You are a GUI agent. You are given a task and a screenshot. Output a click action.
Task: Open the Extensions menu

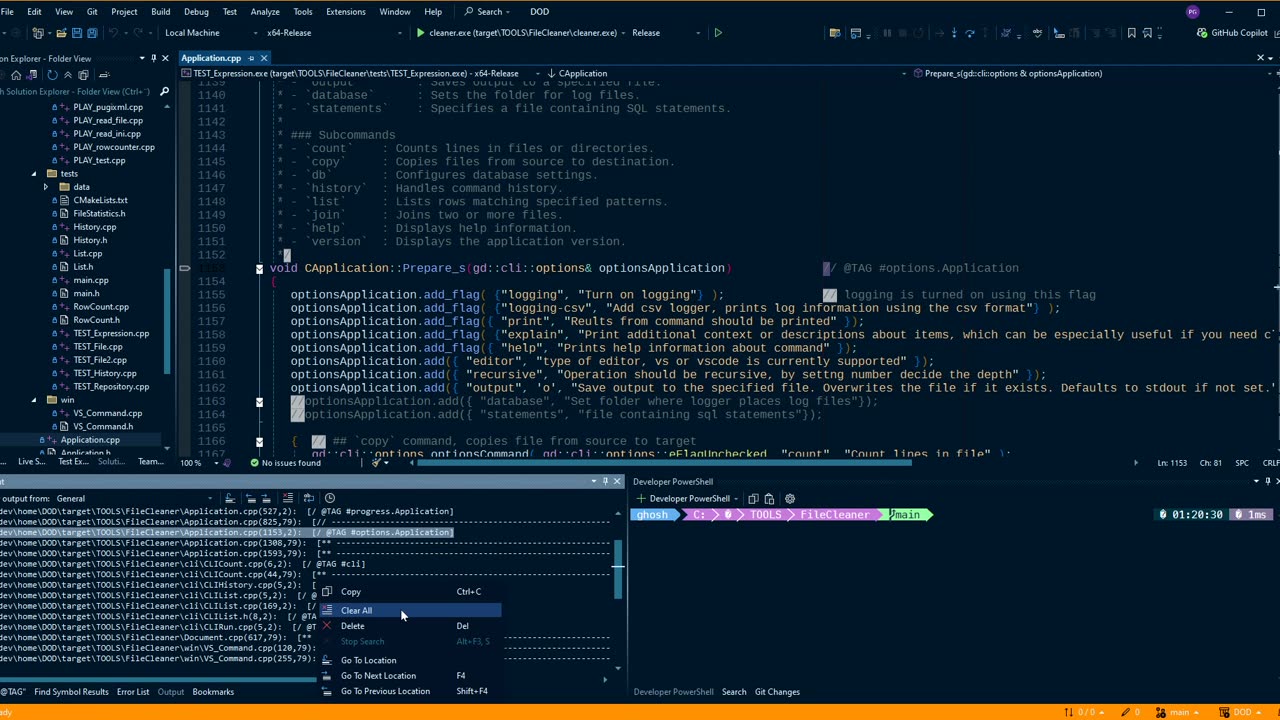346,12
